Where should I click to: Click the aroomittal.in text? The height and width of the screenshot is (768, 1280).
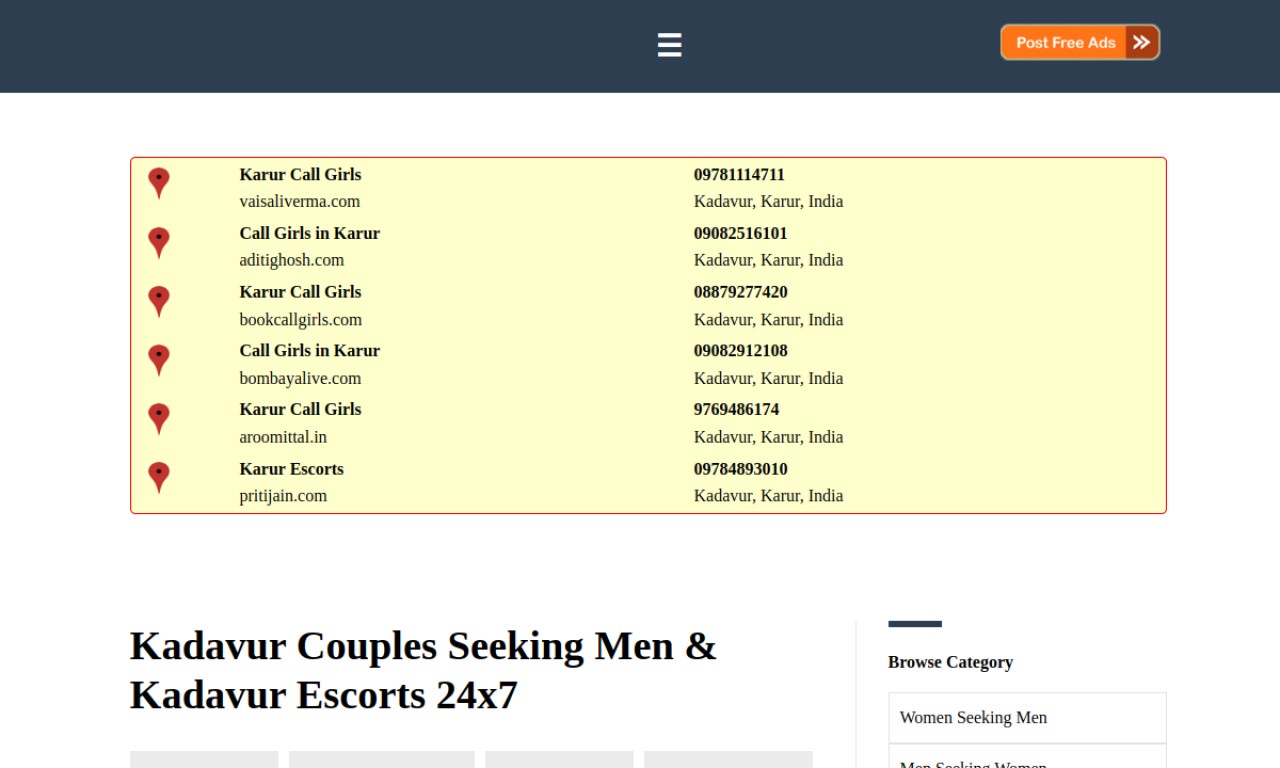pos(283,437)
